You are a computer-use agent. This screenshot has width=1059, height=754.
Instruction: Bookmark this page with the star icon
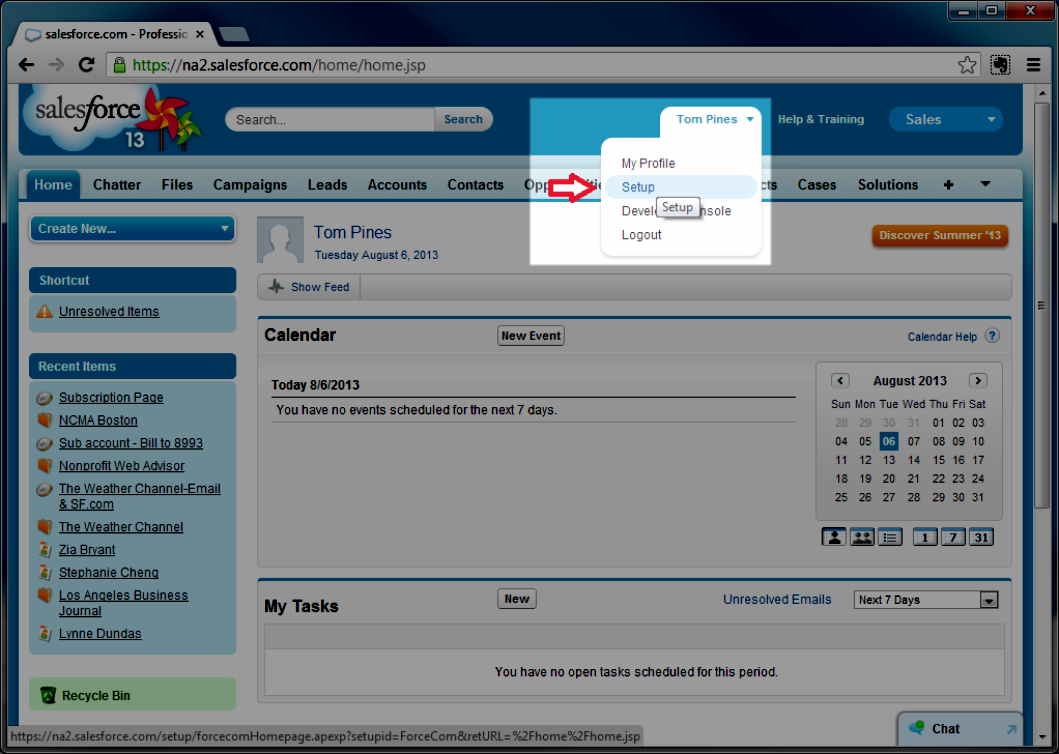point(967,65)
